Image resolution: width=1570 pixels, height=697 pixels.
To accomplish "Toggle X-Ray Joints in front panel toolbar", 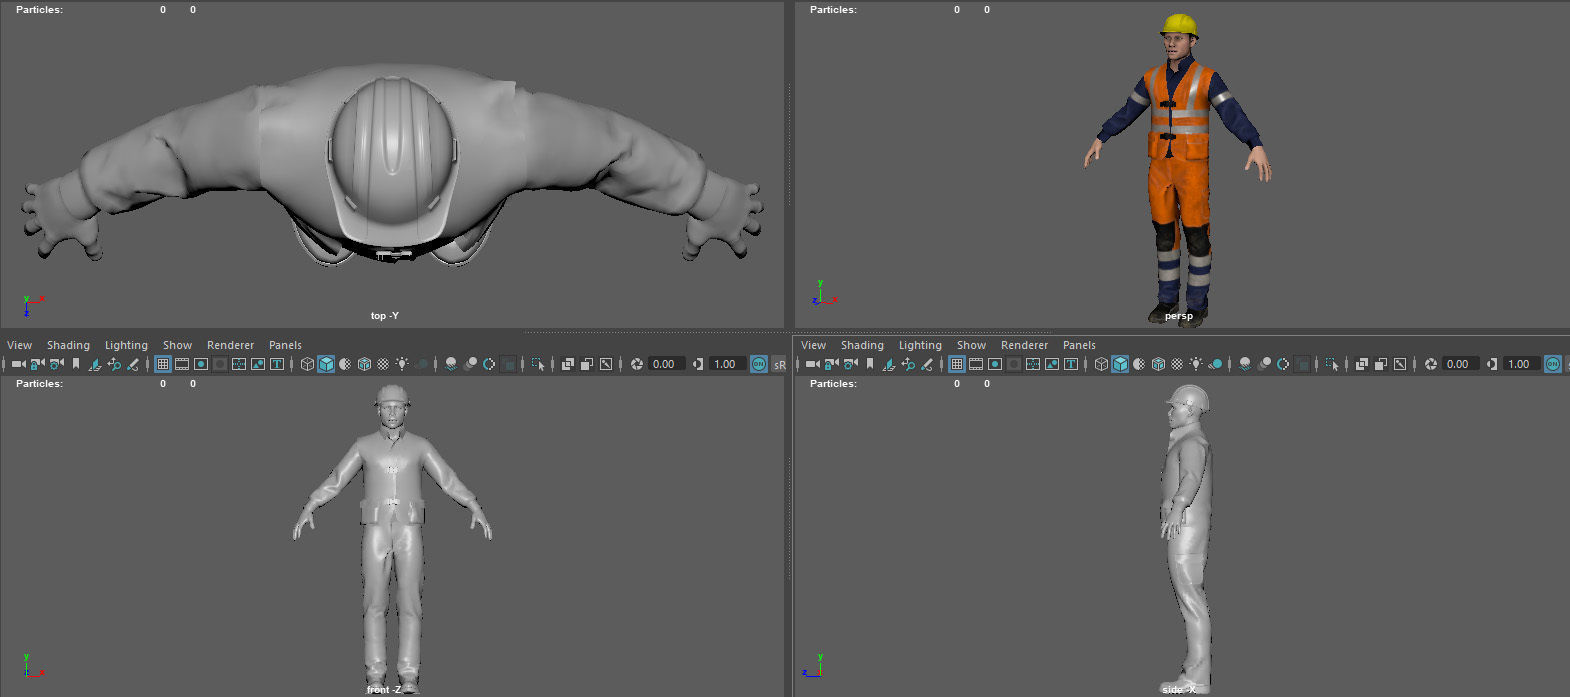I will tap(606, 364).
